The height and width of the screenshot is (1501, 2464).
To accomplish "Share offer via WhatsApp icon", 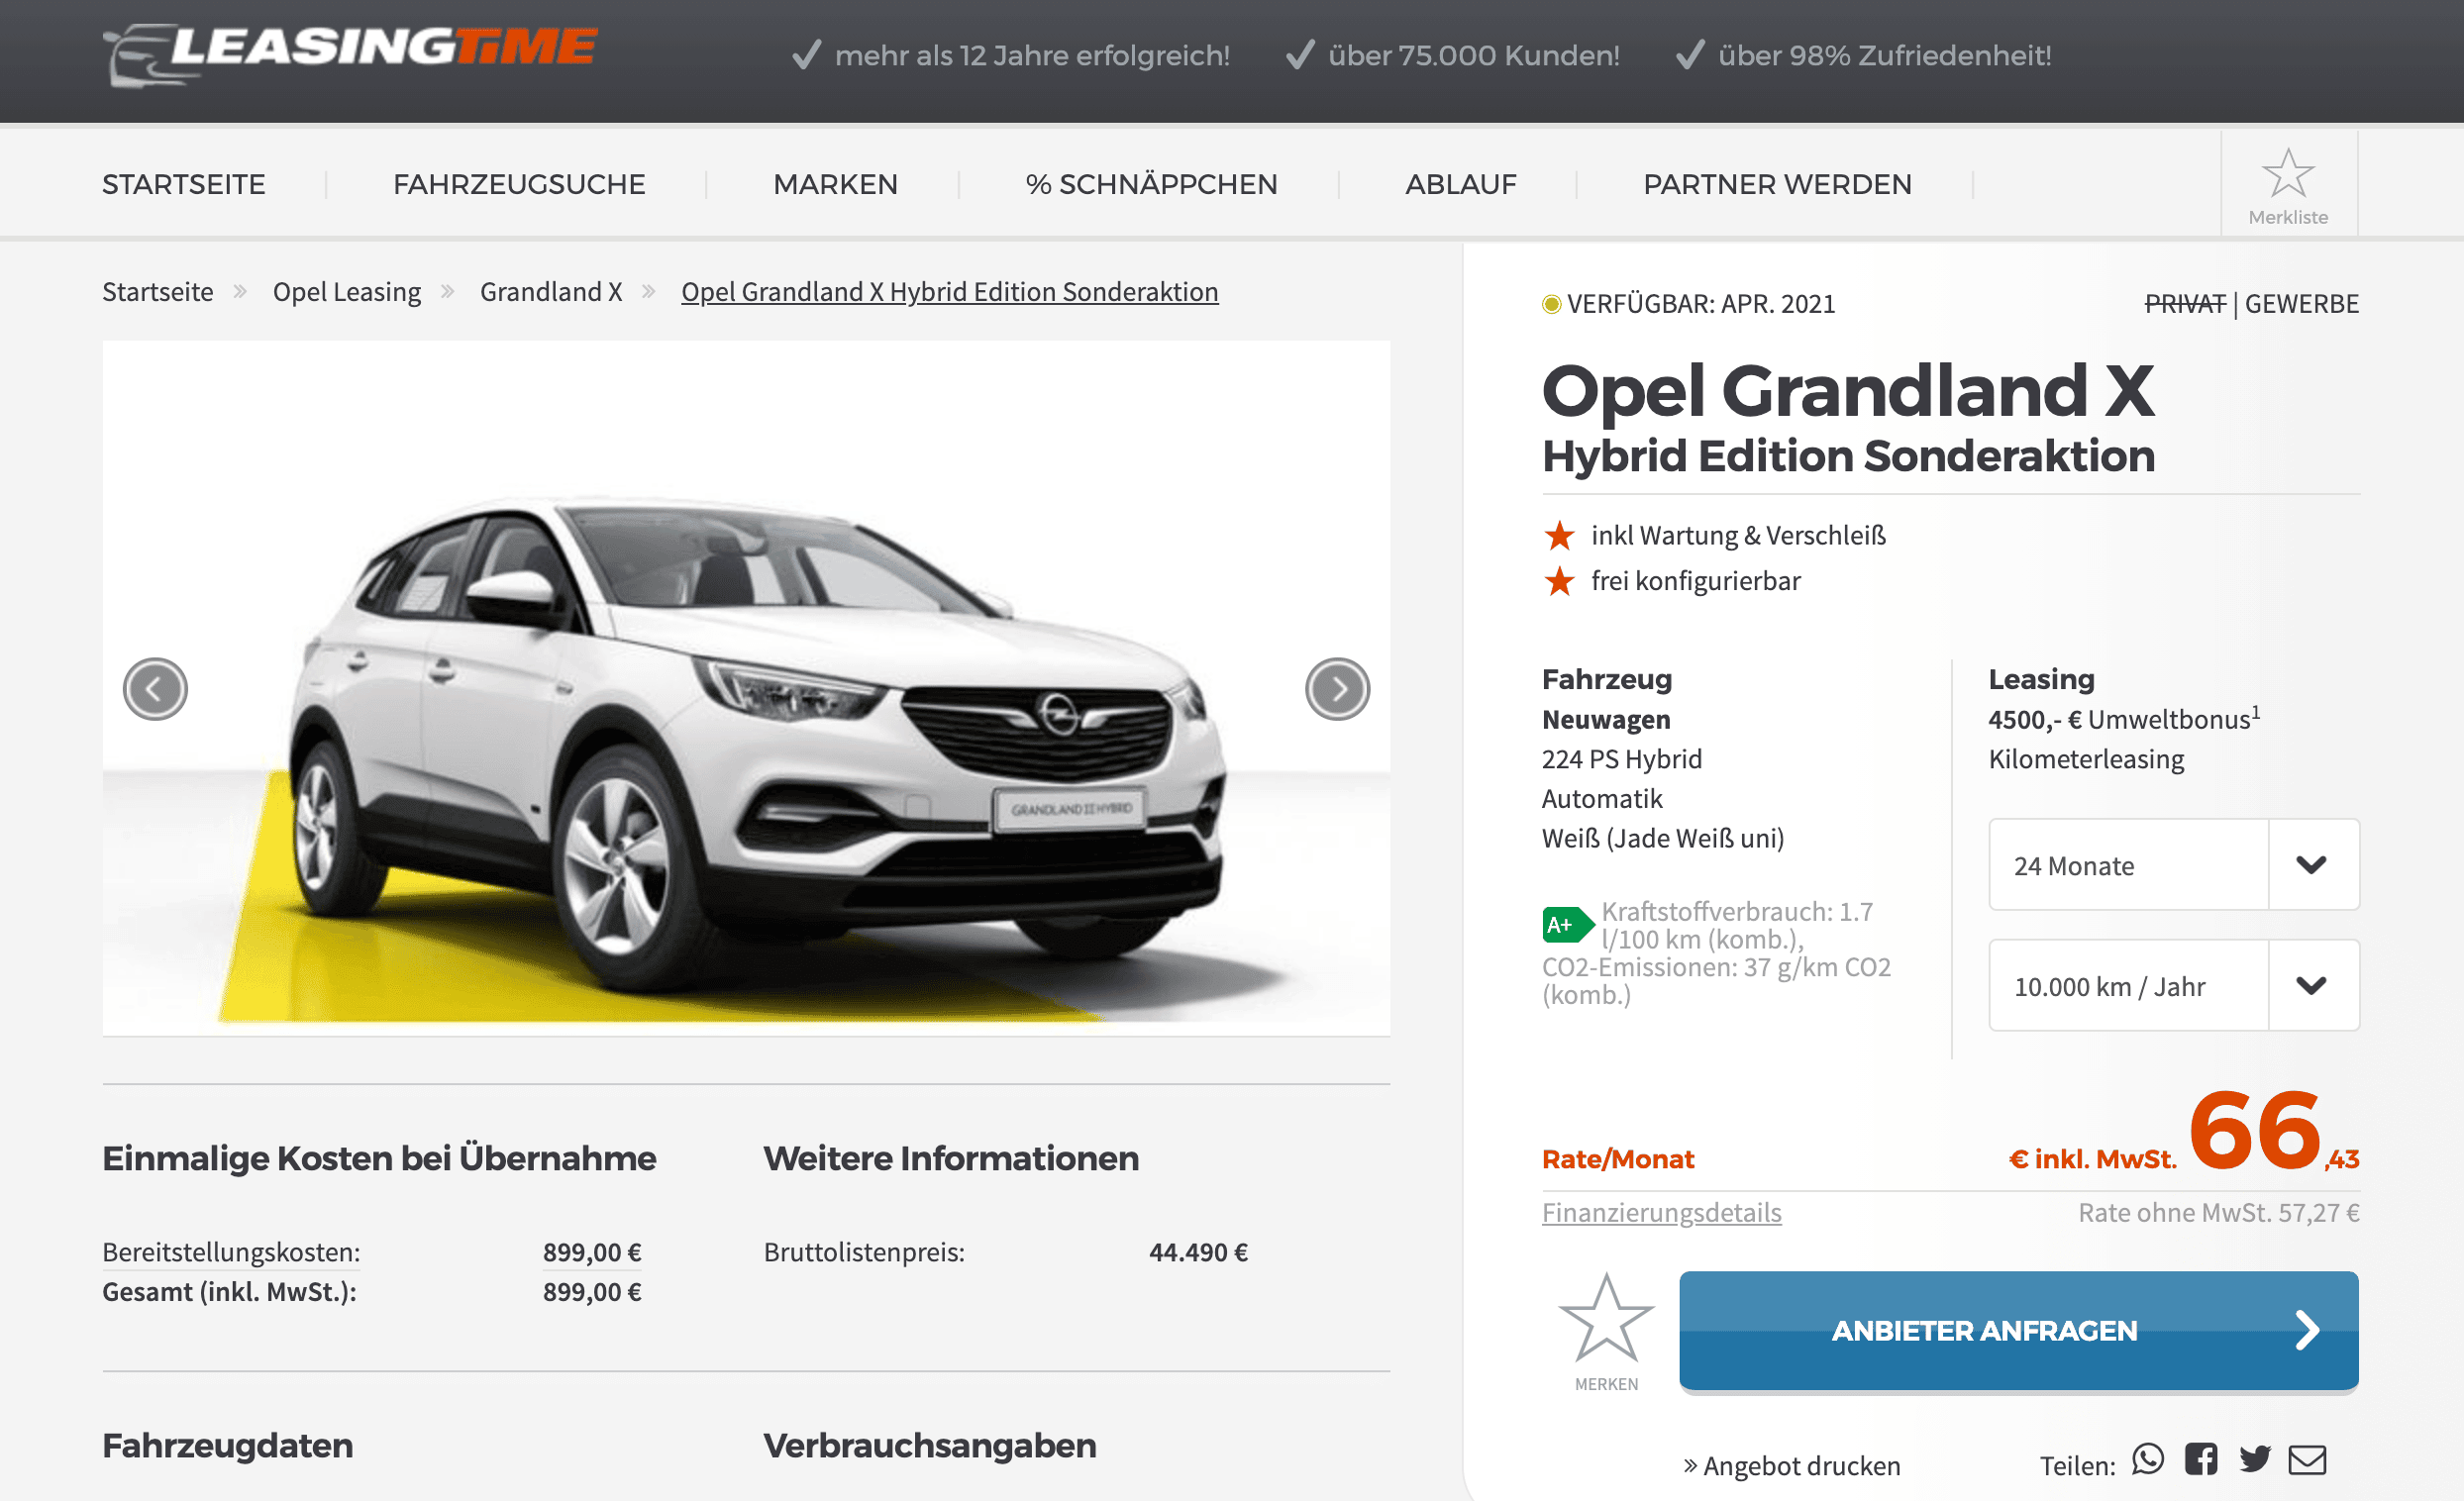I will pos(2147,1460).
